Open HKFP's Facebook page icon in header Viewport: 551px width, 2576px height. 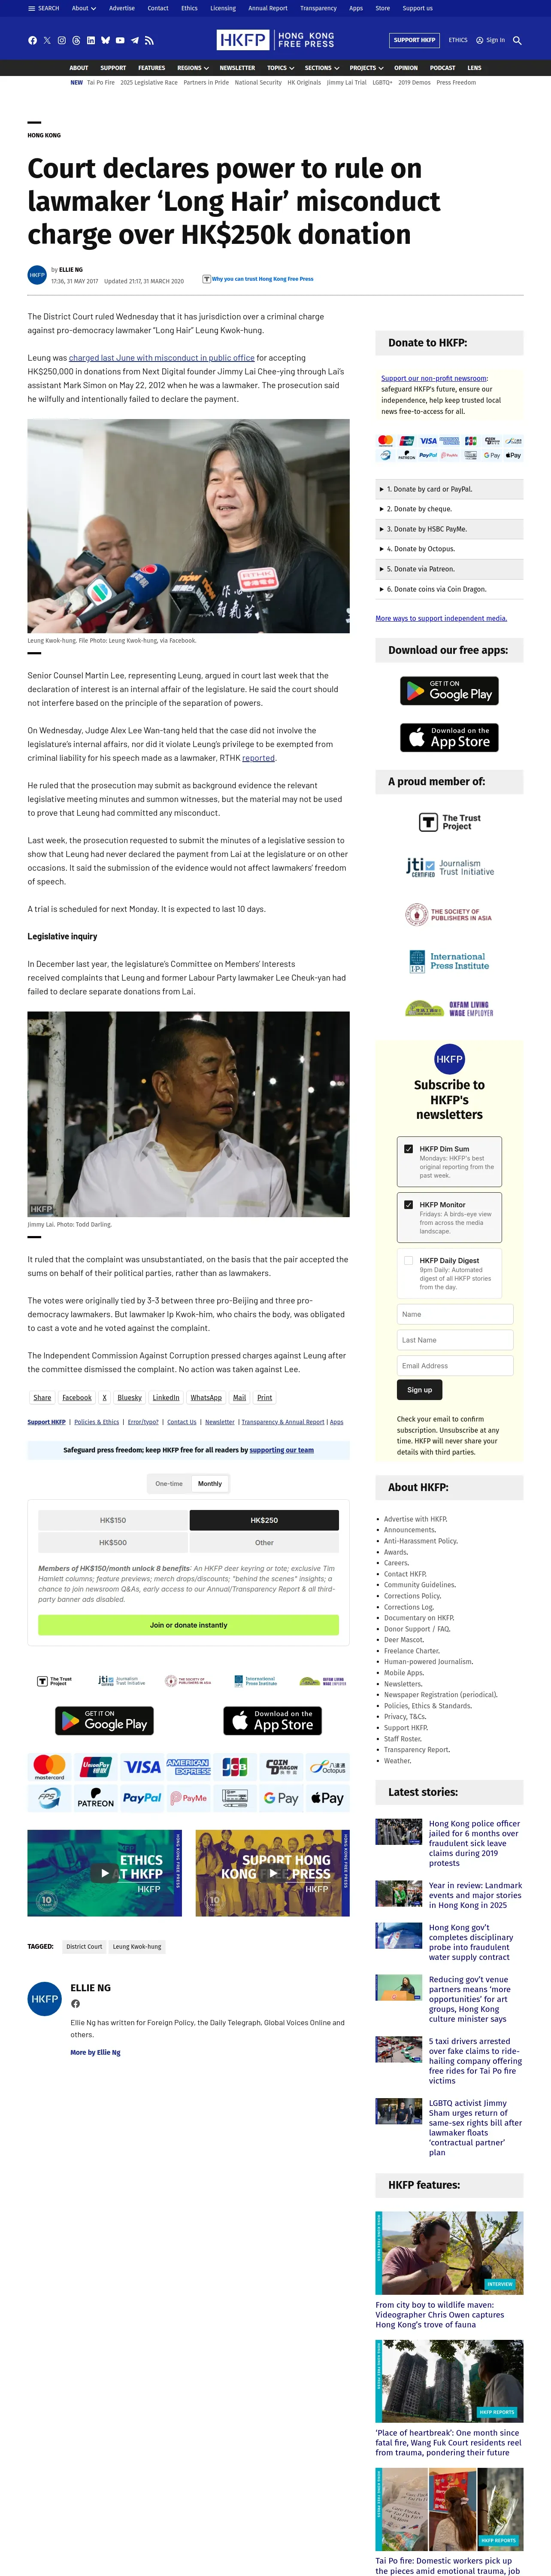click(32, 41)
